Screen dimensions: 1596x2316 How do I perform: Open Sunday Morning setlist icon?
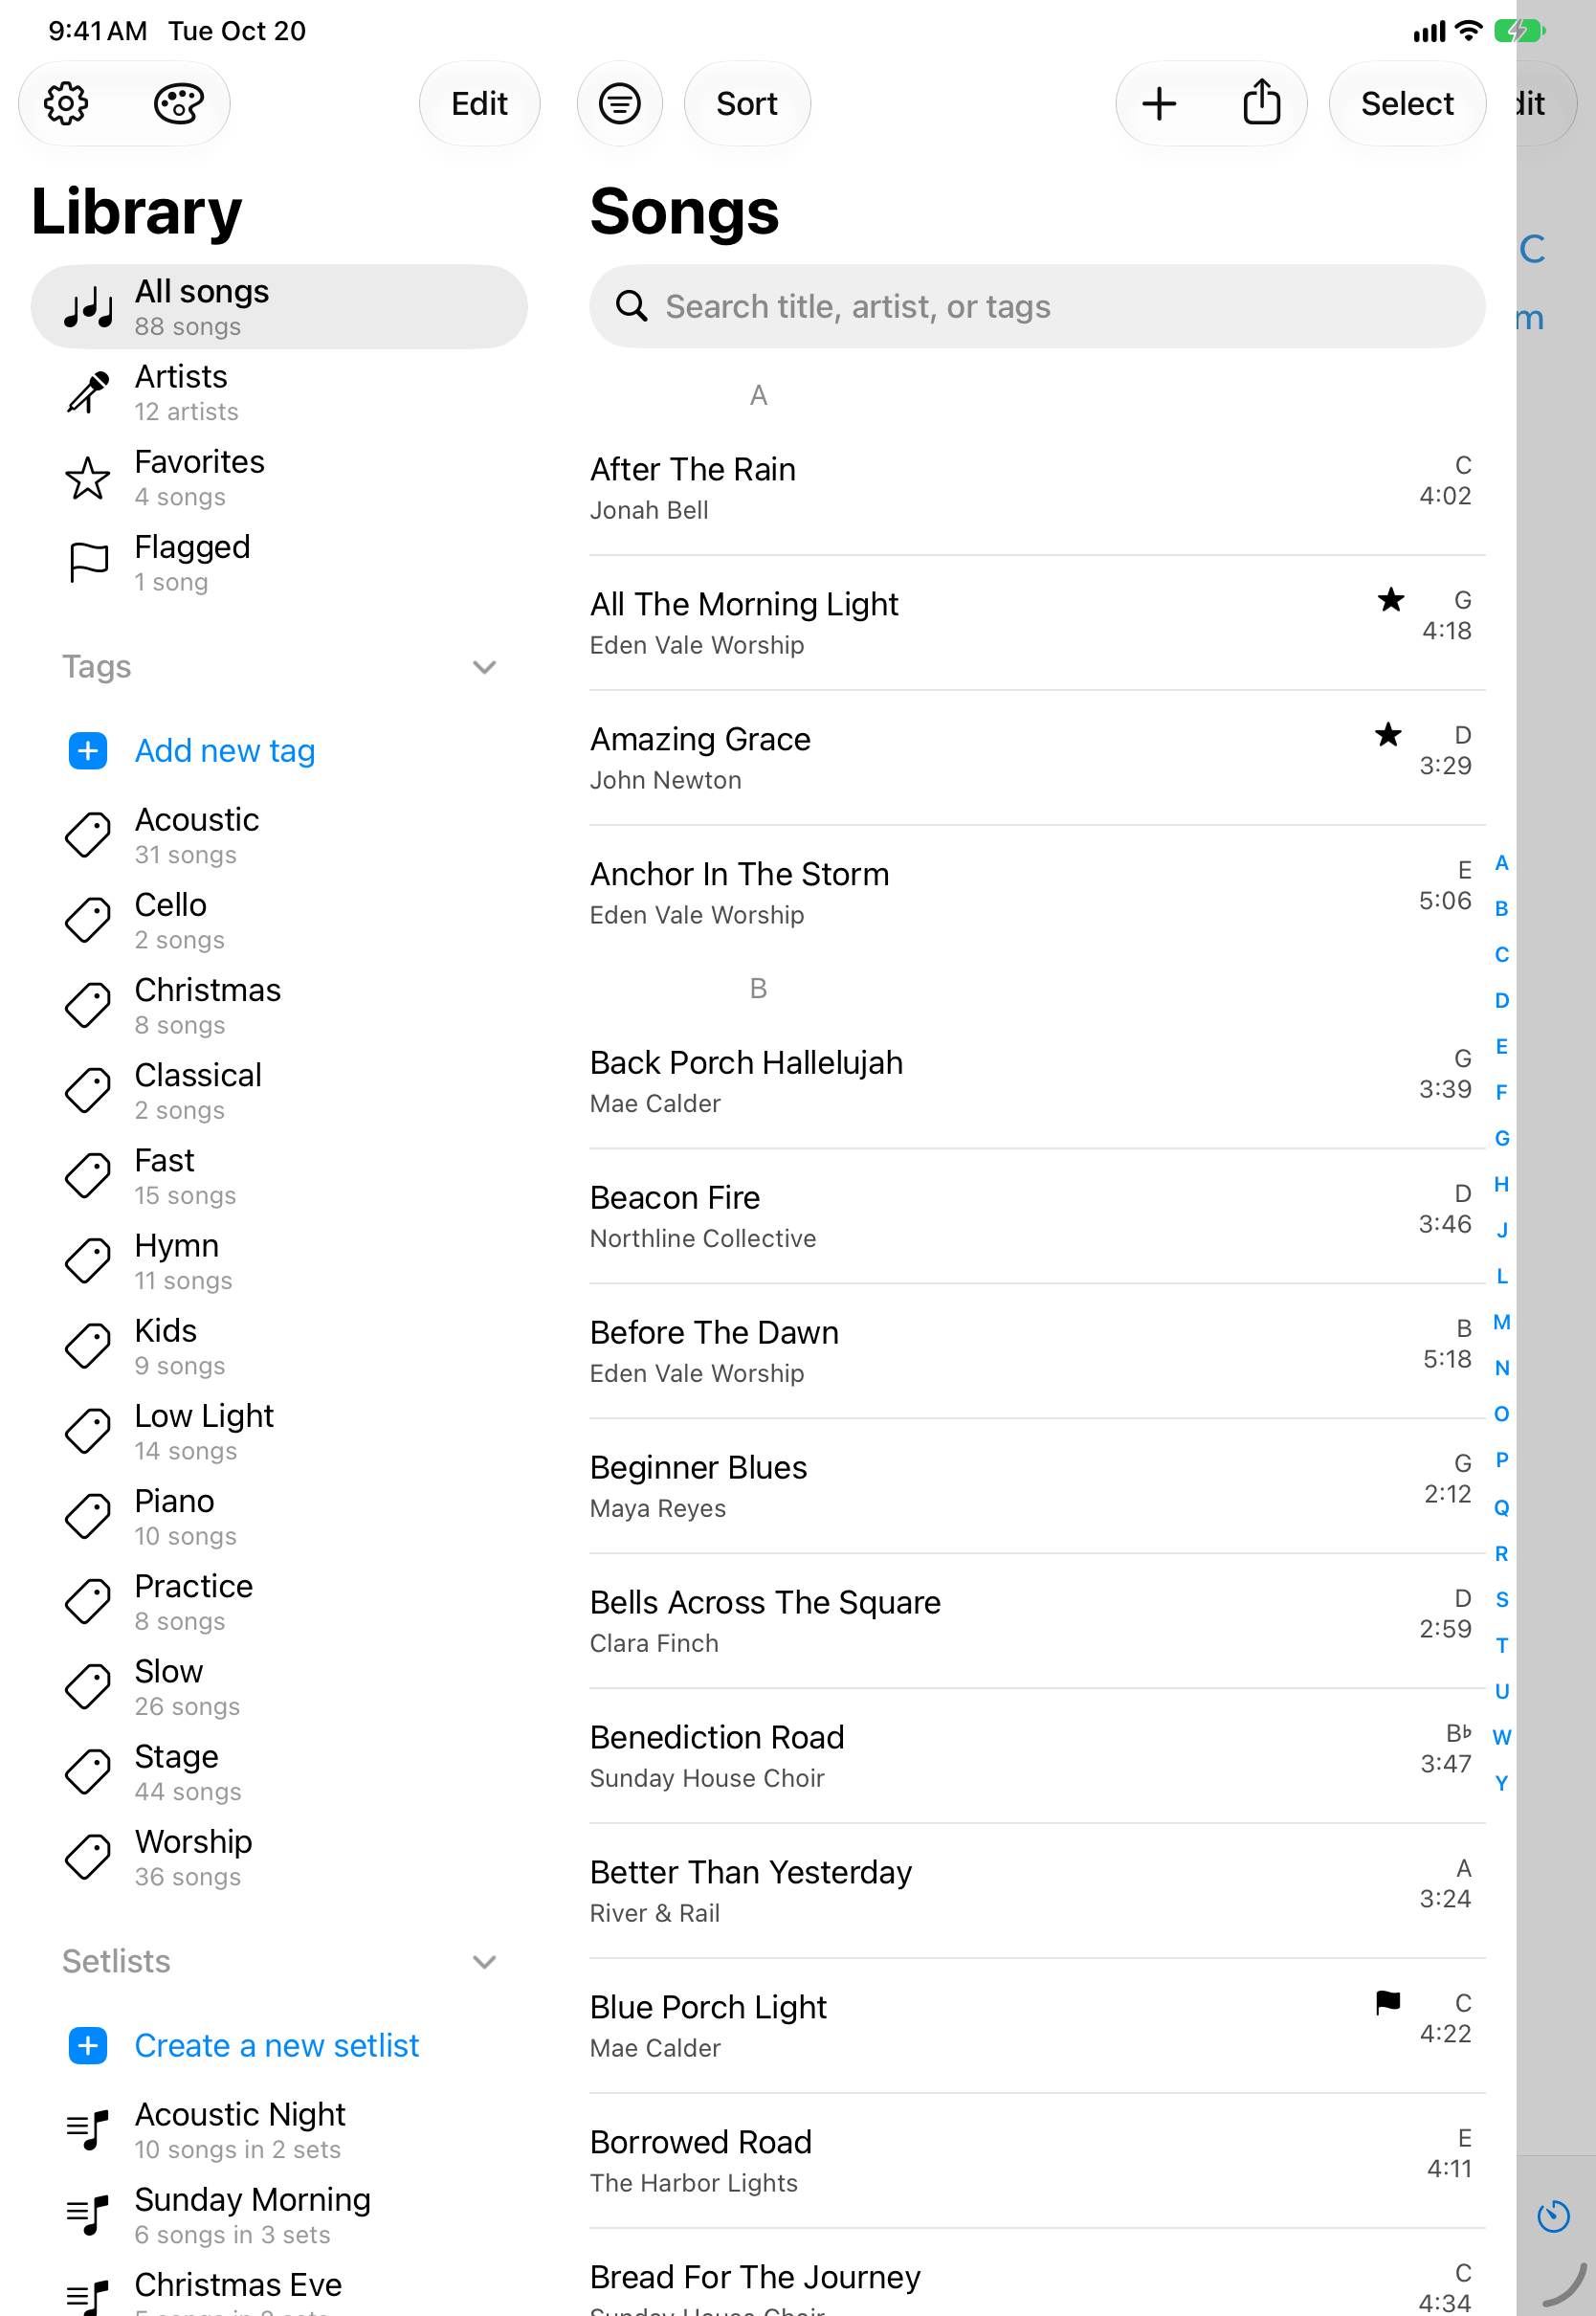88,2215
